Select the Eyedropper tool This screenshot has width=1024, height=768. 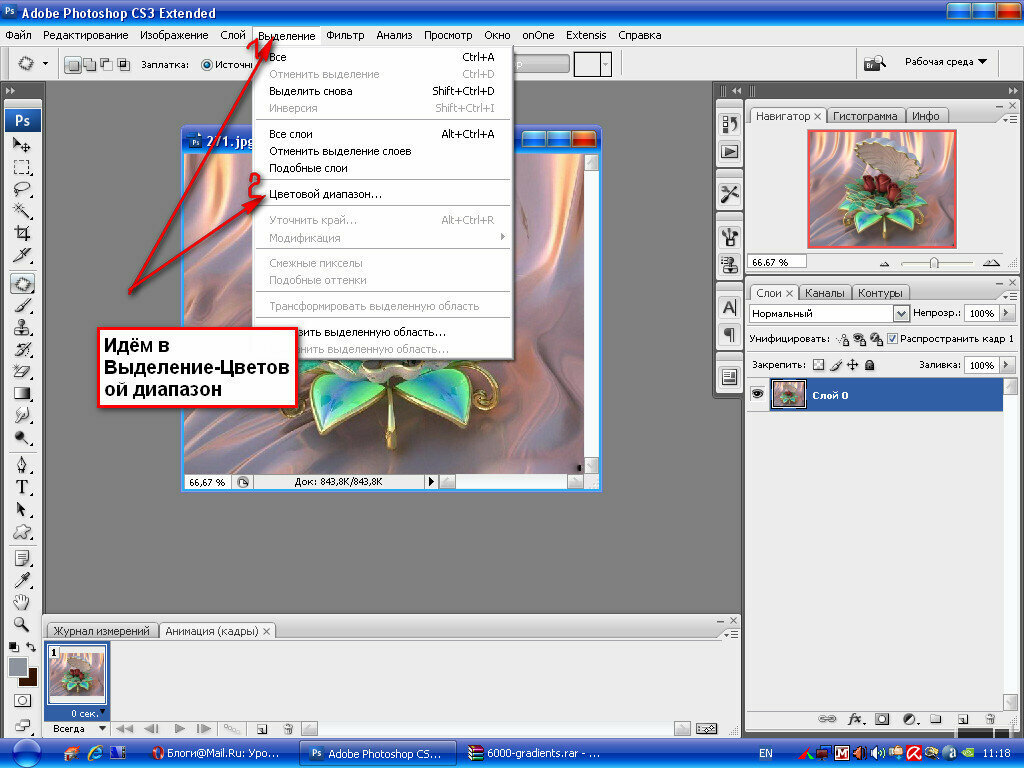[x=22, y=580]
